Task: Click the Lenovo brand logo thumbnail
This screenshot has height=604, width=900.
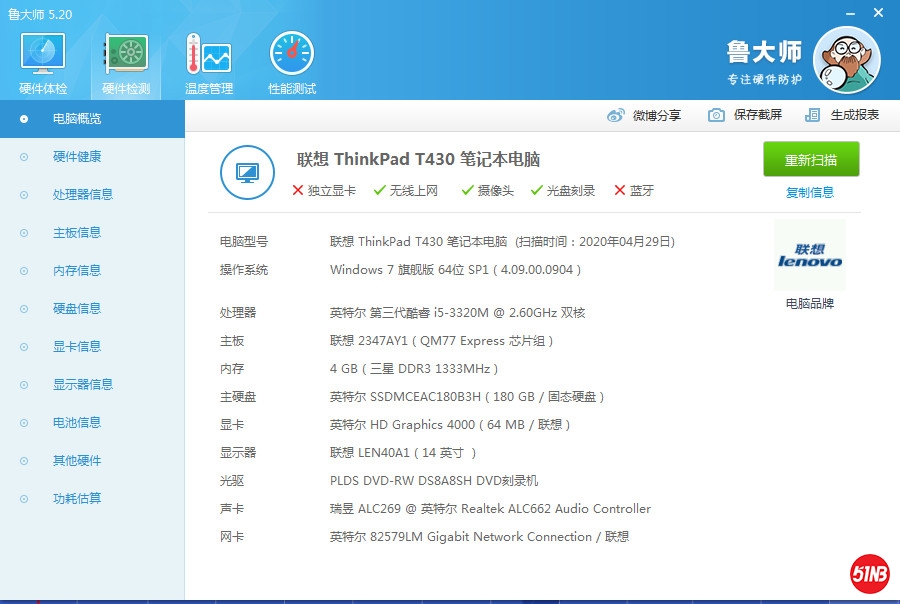Action: pos(810,256)
